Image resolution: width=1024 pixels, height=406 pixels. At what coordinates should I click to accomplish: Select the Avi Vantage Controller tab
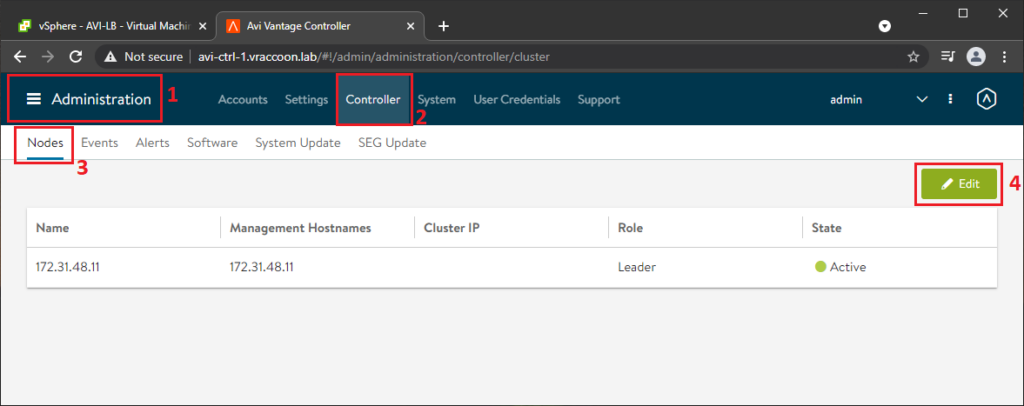pyautogui.click(x=319, y=26)
